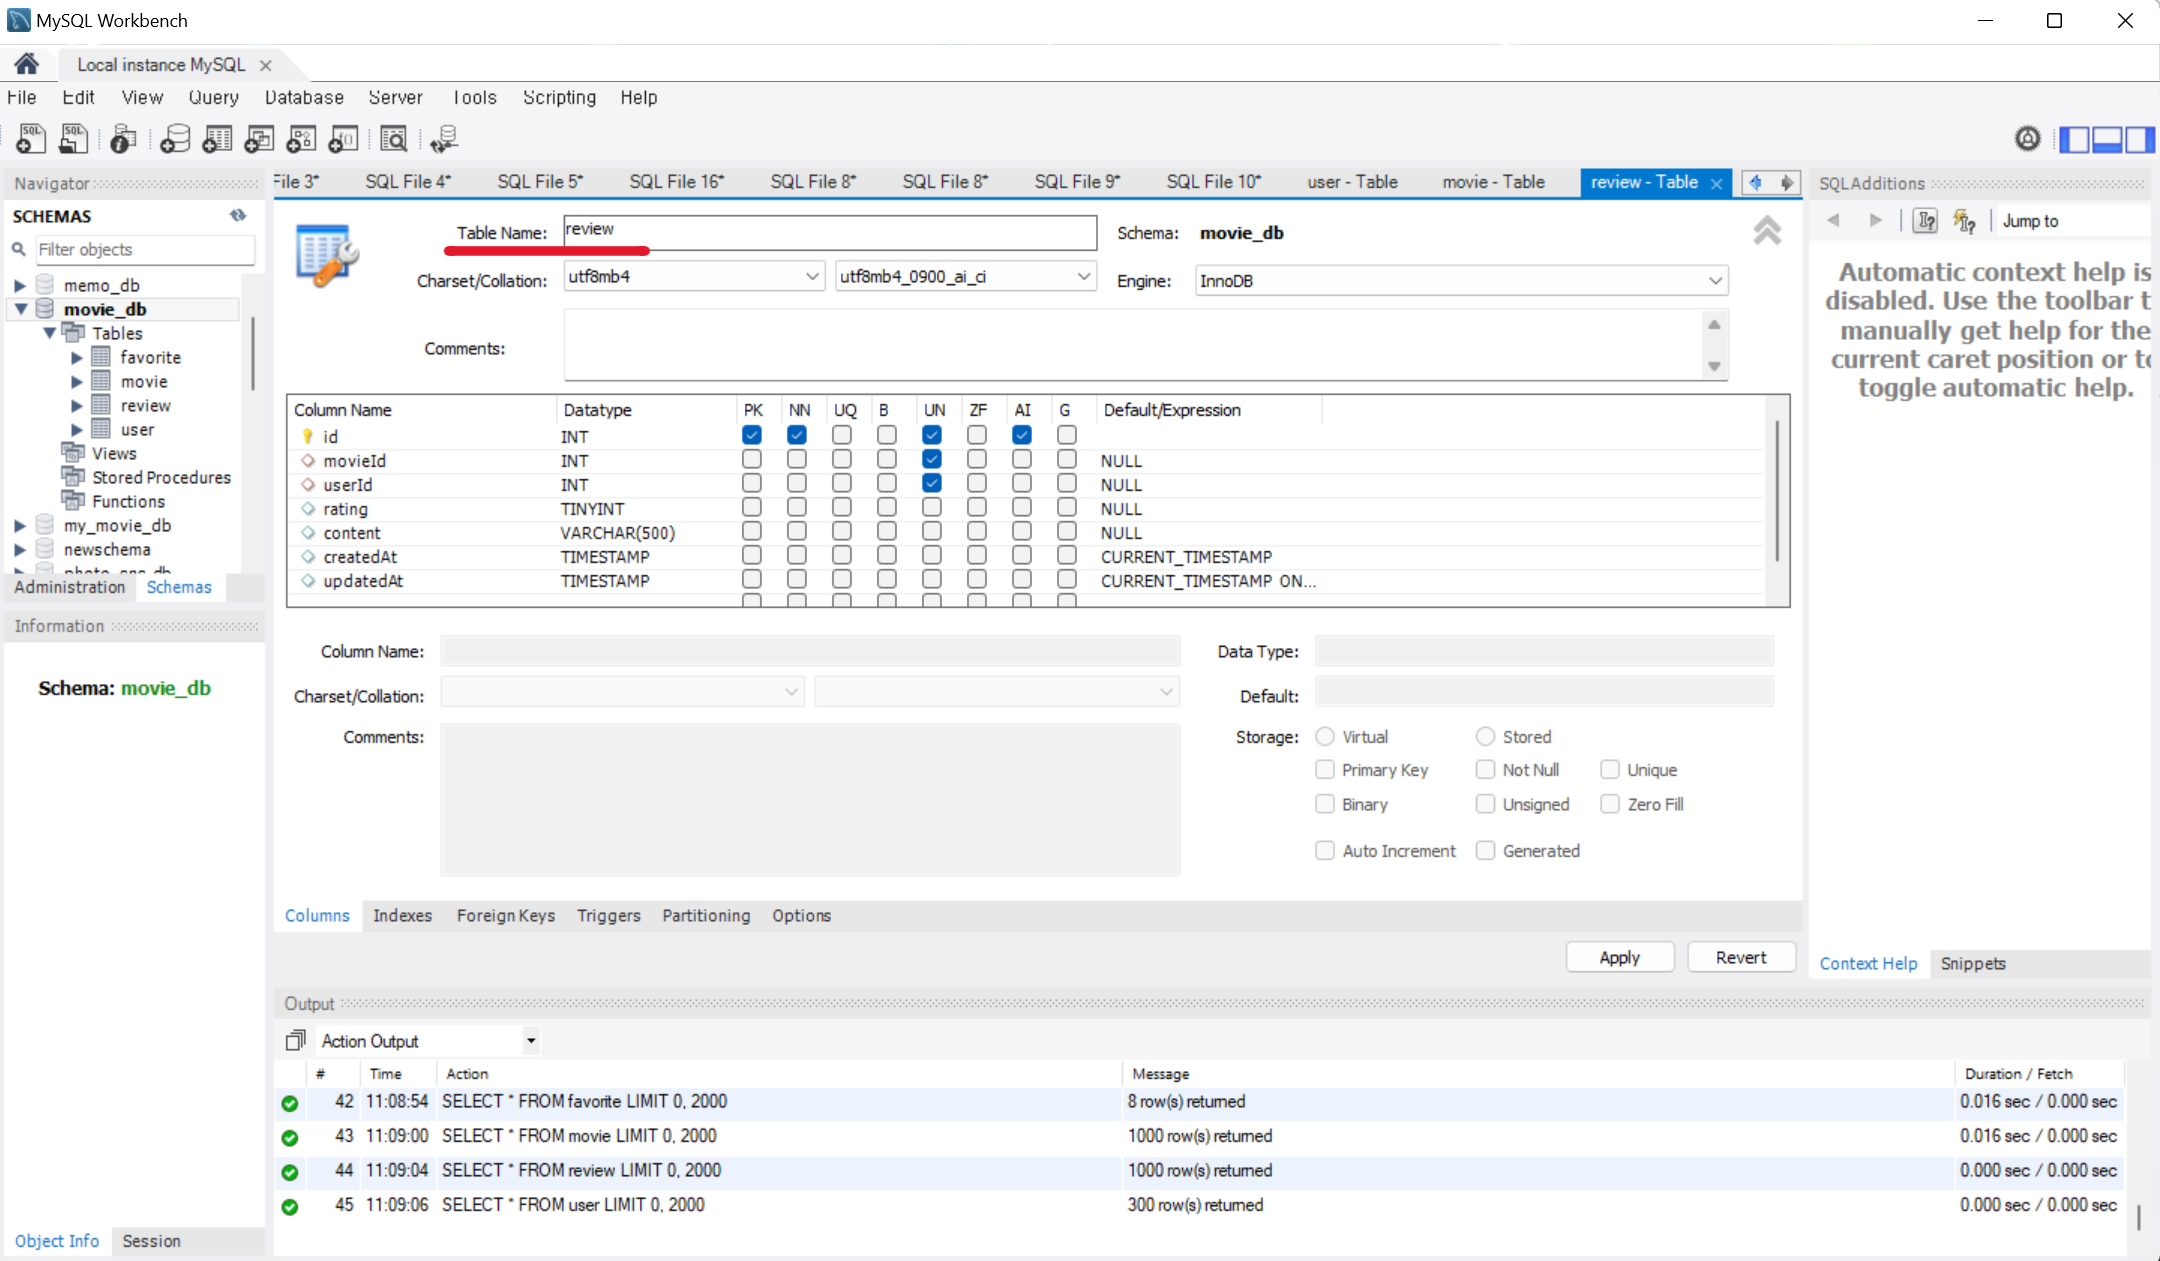The width and height of the screenshot is (2160, 1261).
Task: Open the InnoDB engine dropdown
Action: (x=1461, y=281)
